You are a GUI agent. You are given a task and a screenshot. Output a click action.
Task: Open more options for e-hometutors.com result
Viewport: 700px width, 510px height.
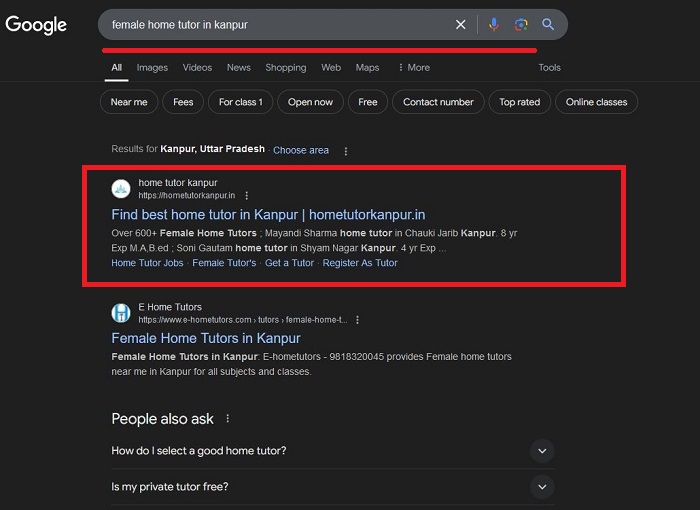[357, 320]
